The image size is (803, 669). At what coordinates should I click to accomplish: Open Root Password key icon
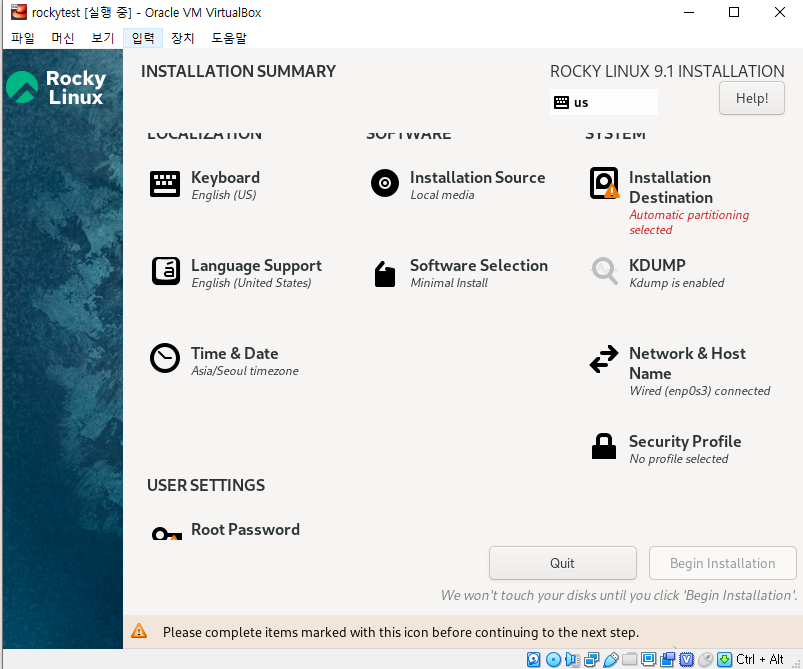[166, 534]
